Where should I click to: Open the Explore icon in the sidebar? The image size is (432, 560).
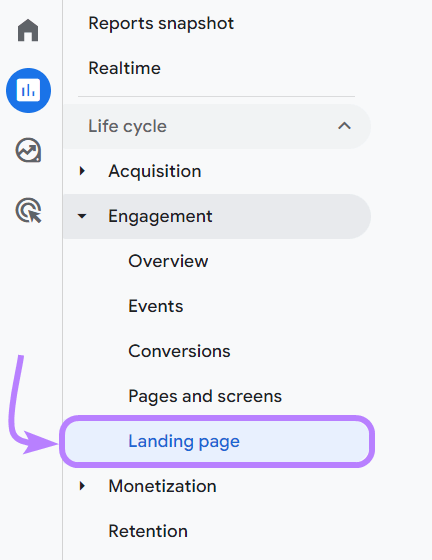click(x=28, y=150)
